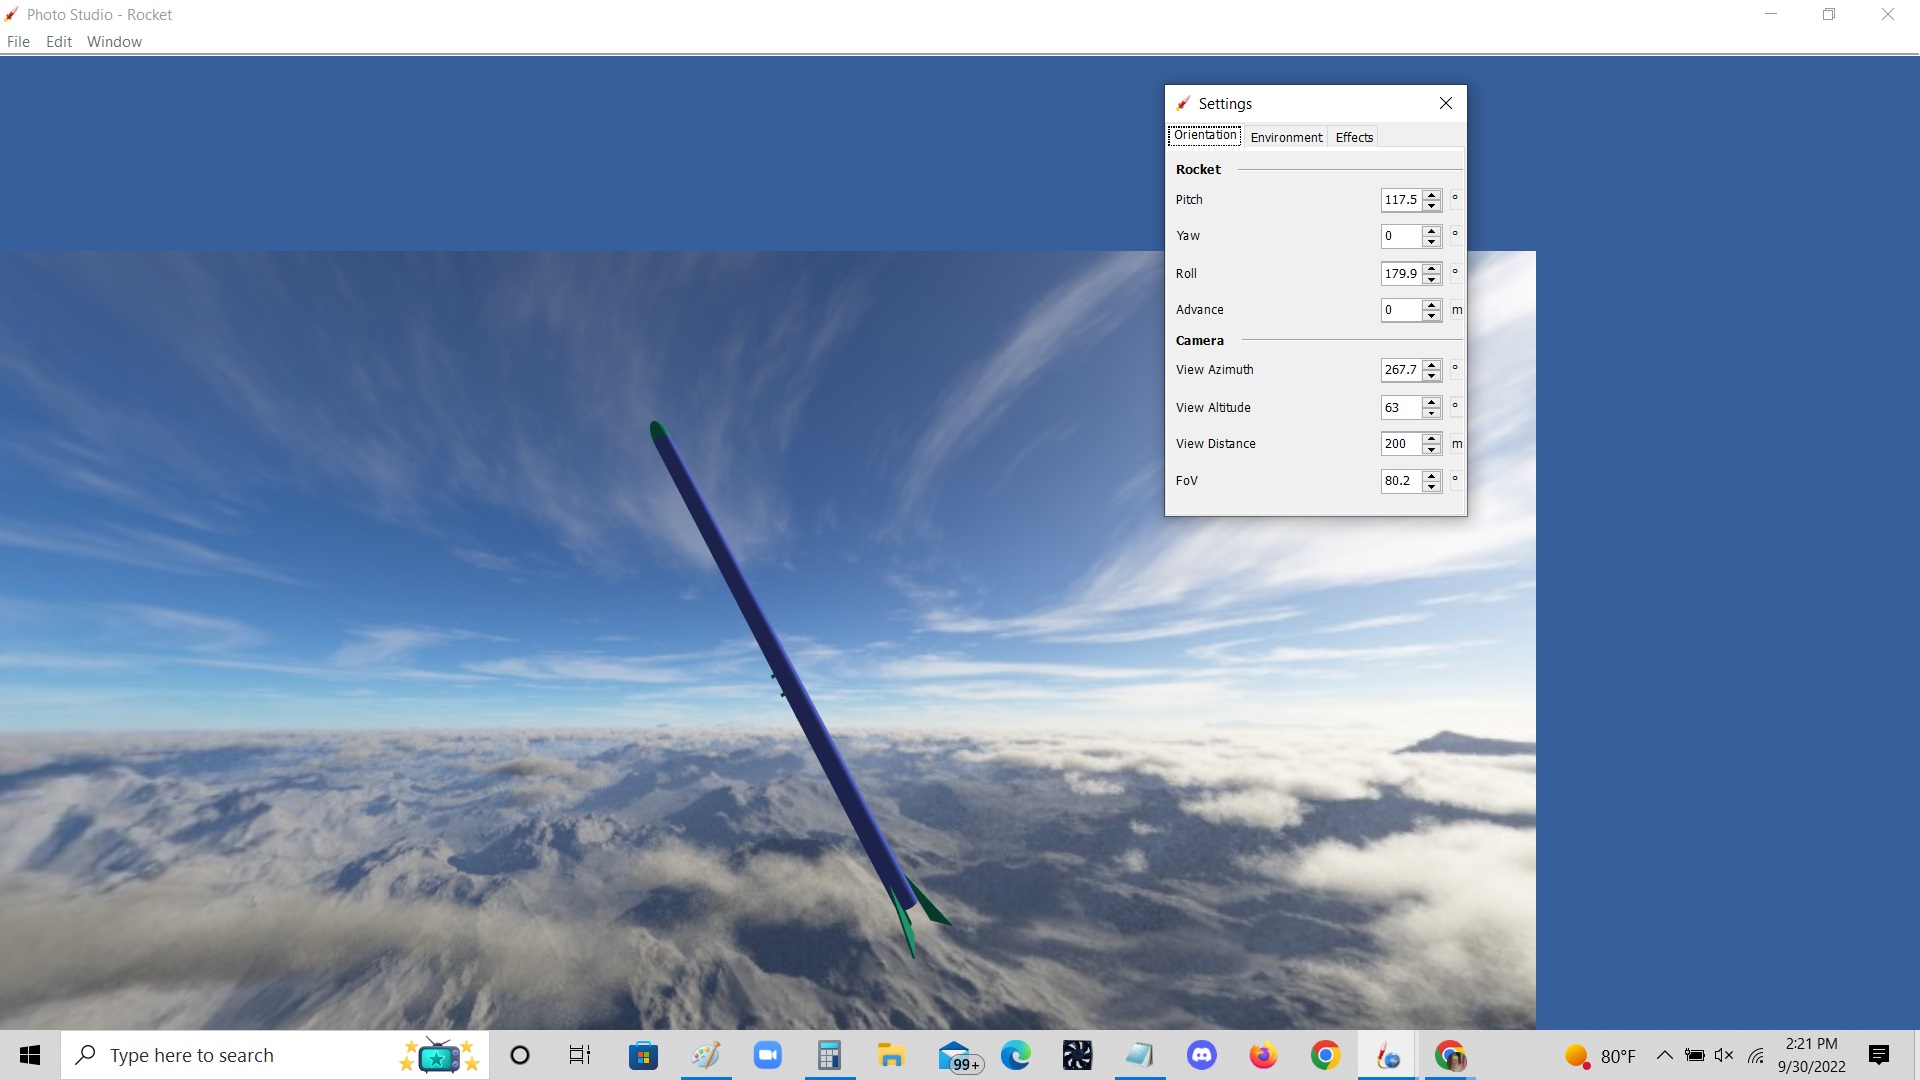Open the OpenRocket rocket icon on the taskbar
The width and height of the screenshot is (1920, 1080).
pos(1387,1055)
